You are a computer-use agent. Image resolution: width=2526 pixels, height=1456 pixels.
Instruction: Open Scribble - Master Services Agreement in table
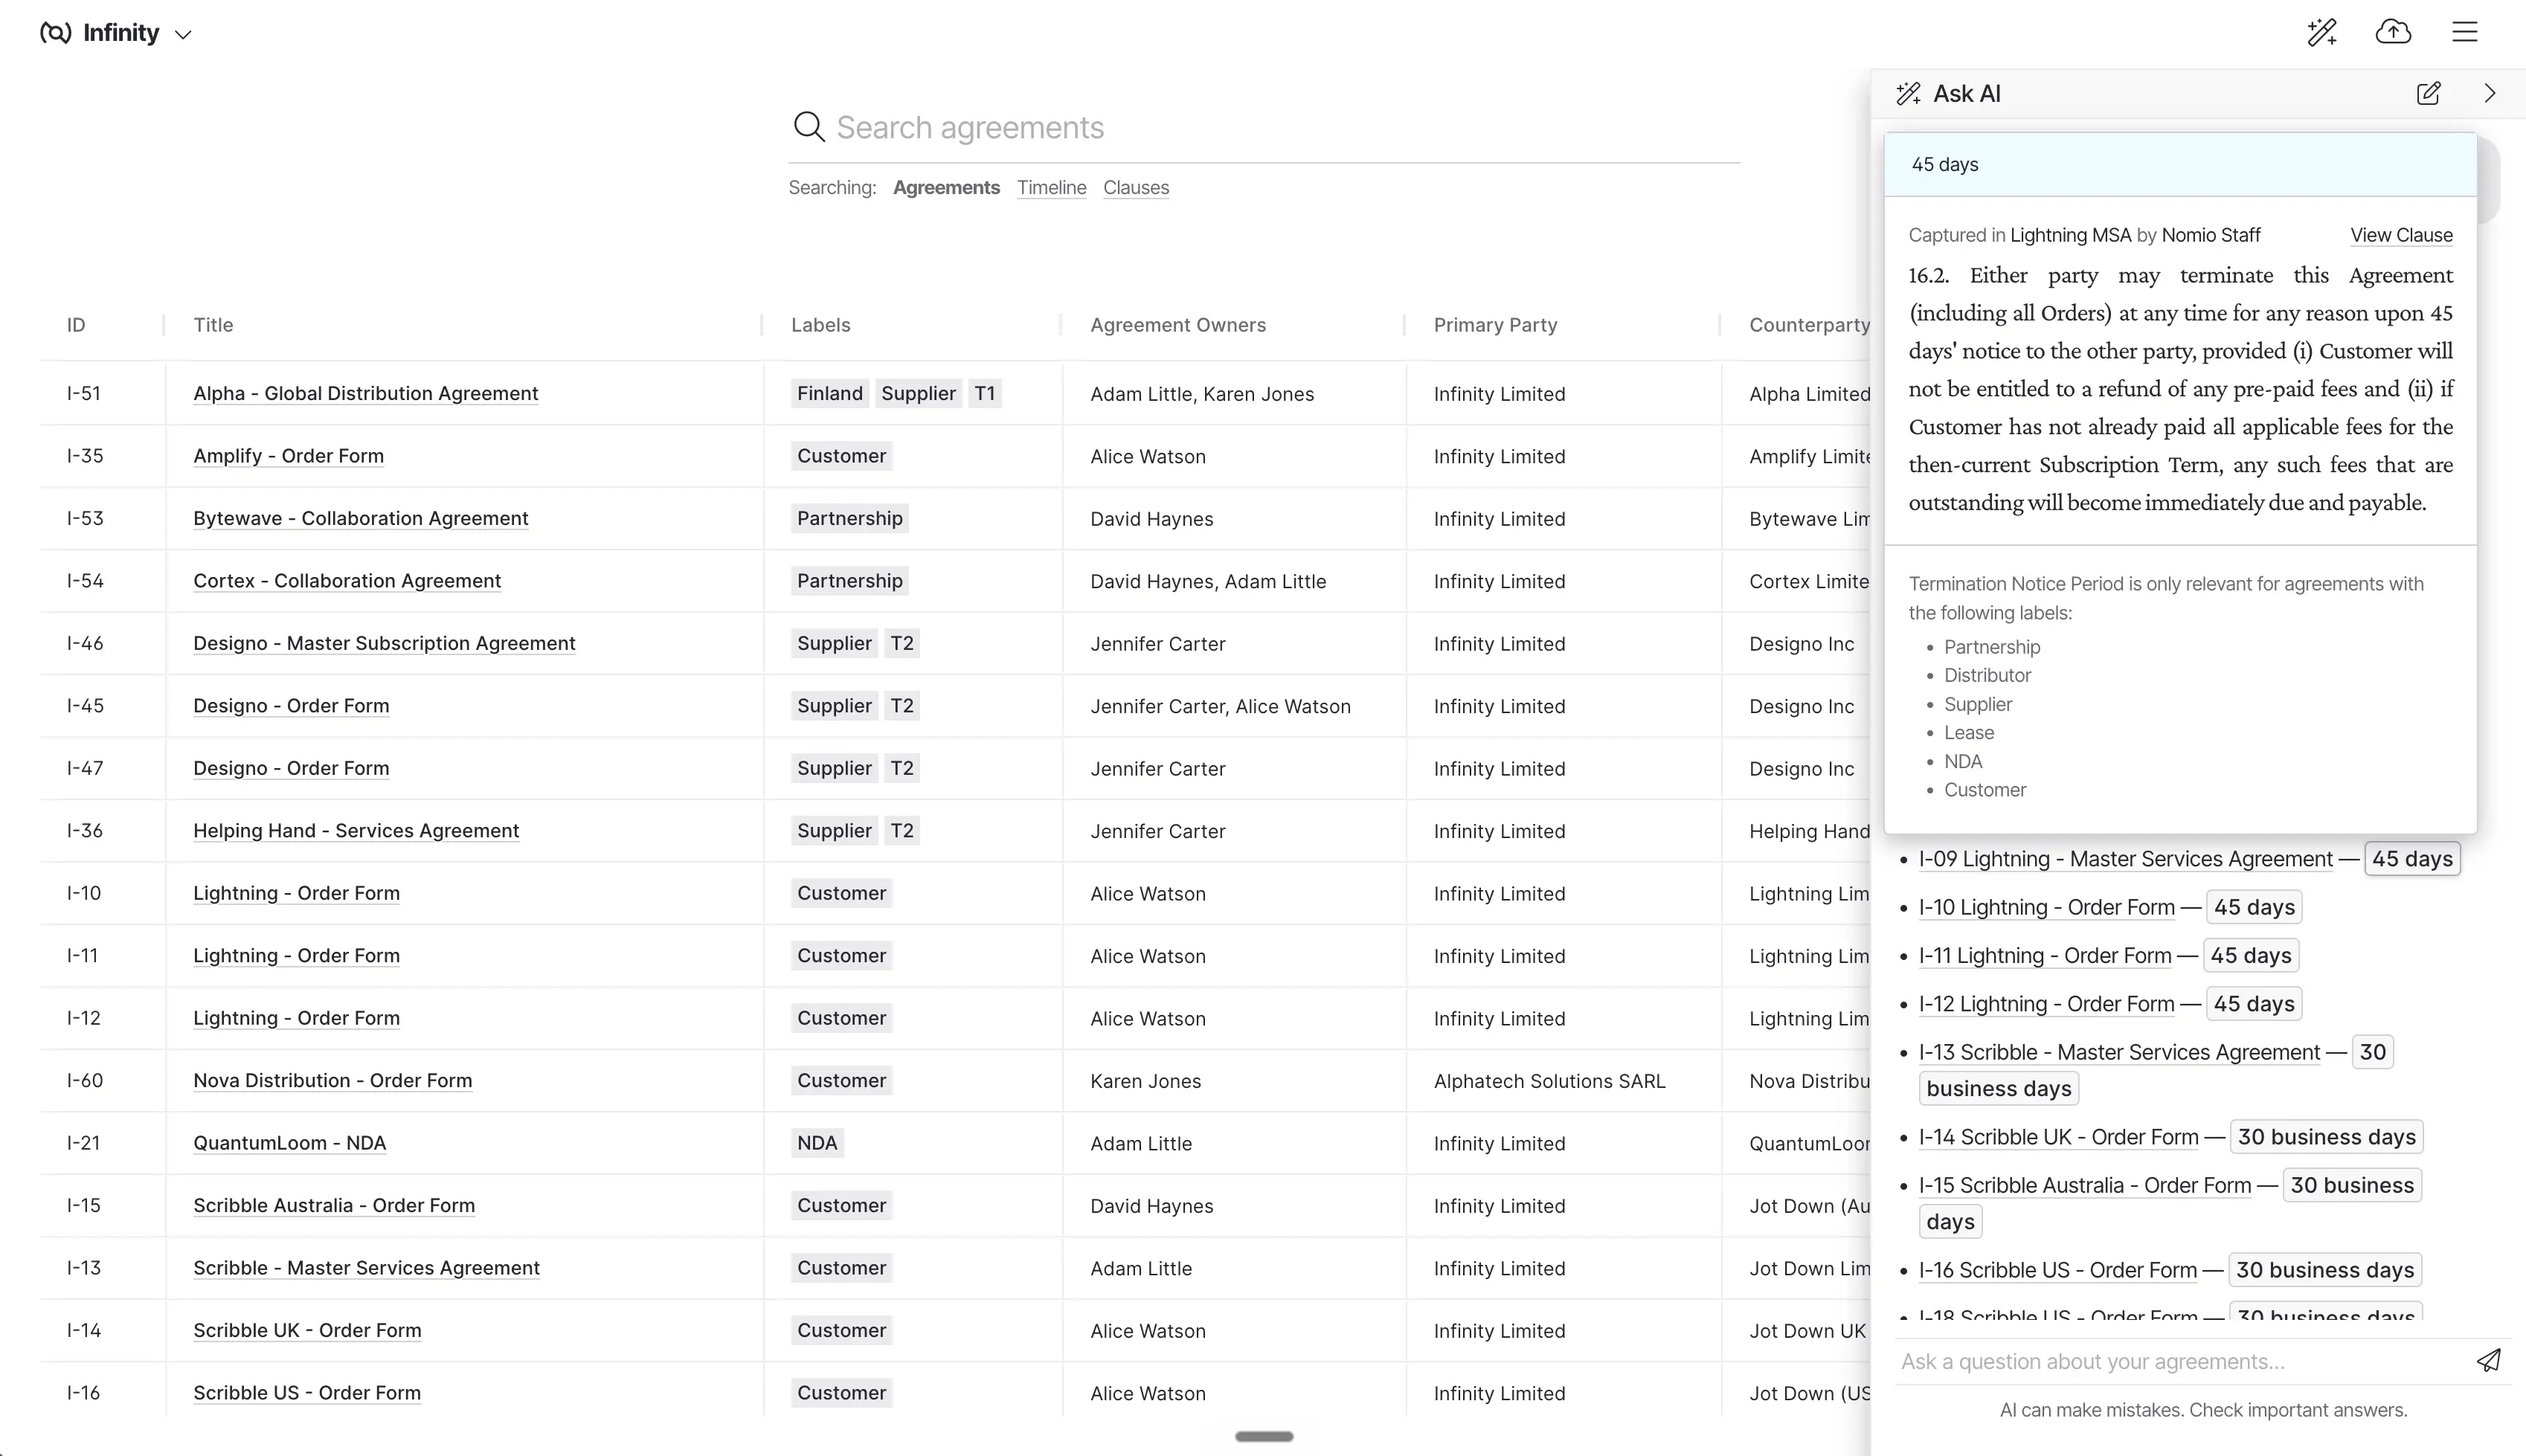pos(366,1268)
